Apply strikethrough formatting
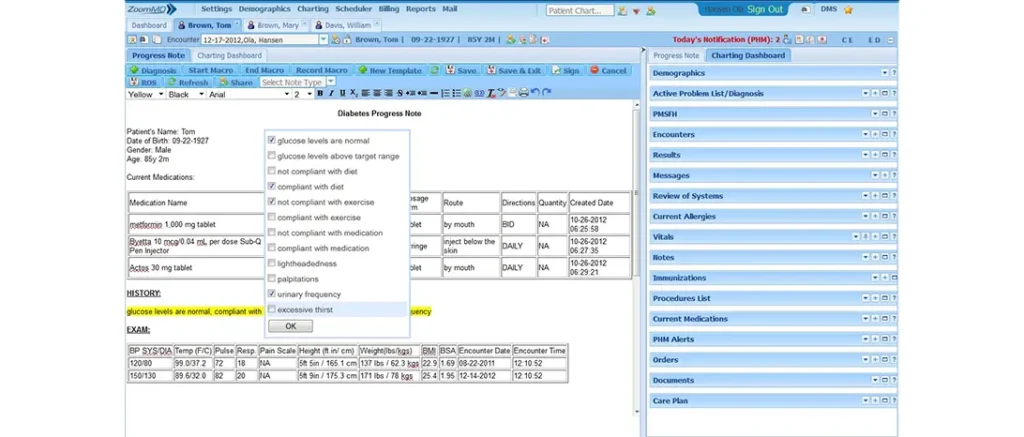The height and width of the screenshot is (437, 1024). click(400, 93)
